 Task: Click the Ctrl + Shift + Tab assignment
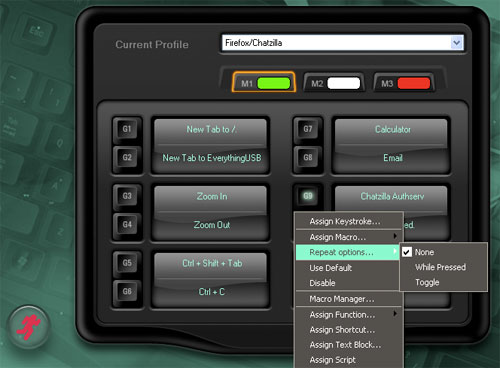click(211, 264)
